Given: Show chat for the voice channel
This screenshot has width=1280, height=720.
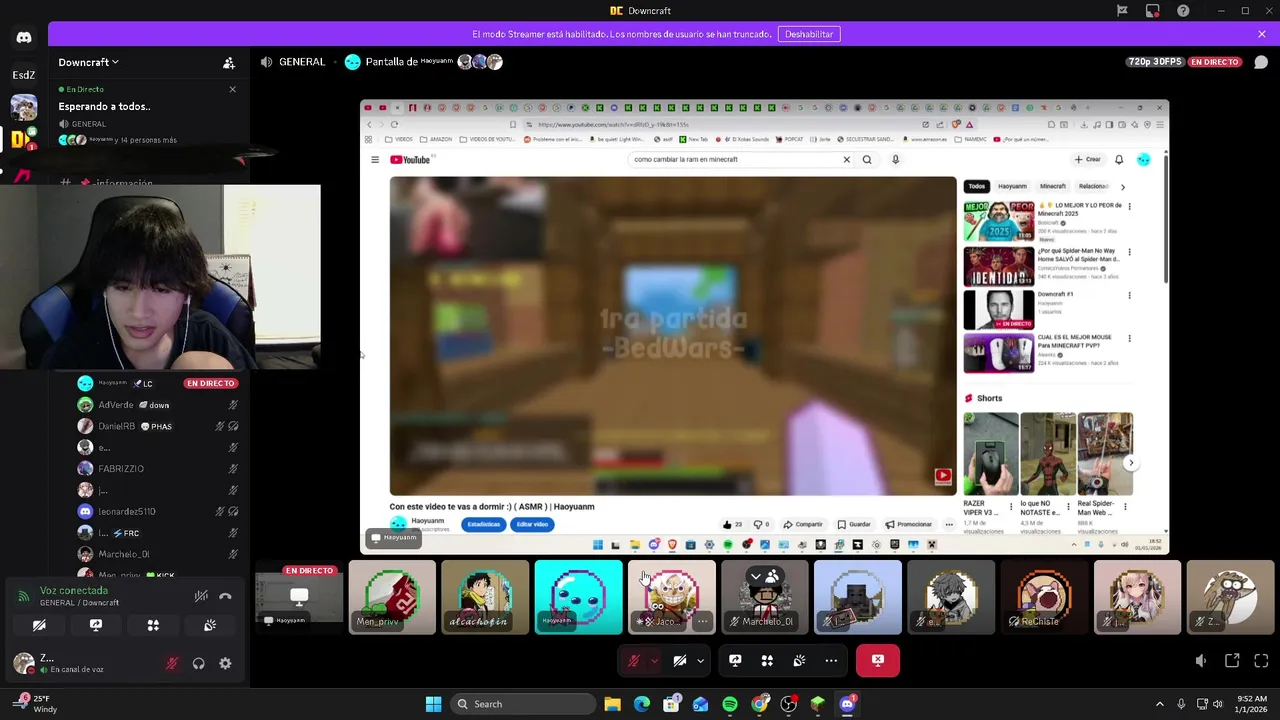Looking at the screenshot, I should point(1261,62).
